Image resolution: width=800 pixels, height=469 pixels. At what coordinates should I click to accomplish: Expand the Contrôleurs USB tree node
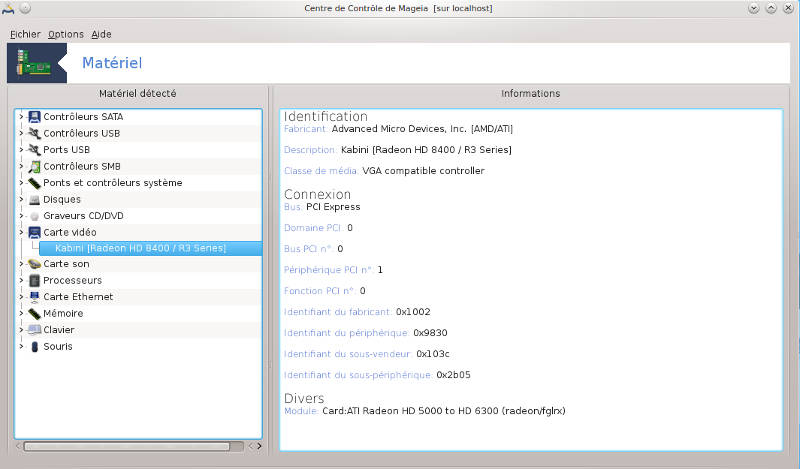[x=21, y=133]
